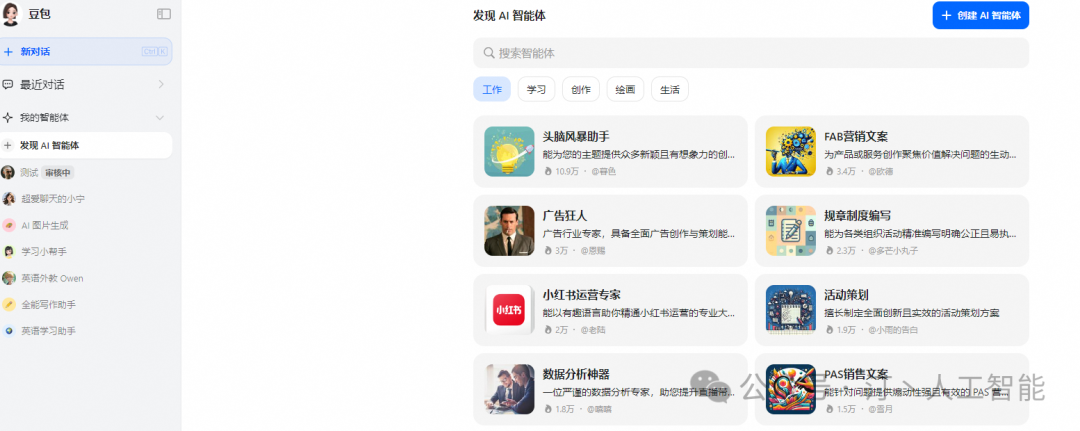Open 数据分析神器 card title

pyautogui.click(x=576, y=374)
